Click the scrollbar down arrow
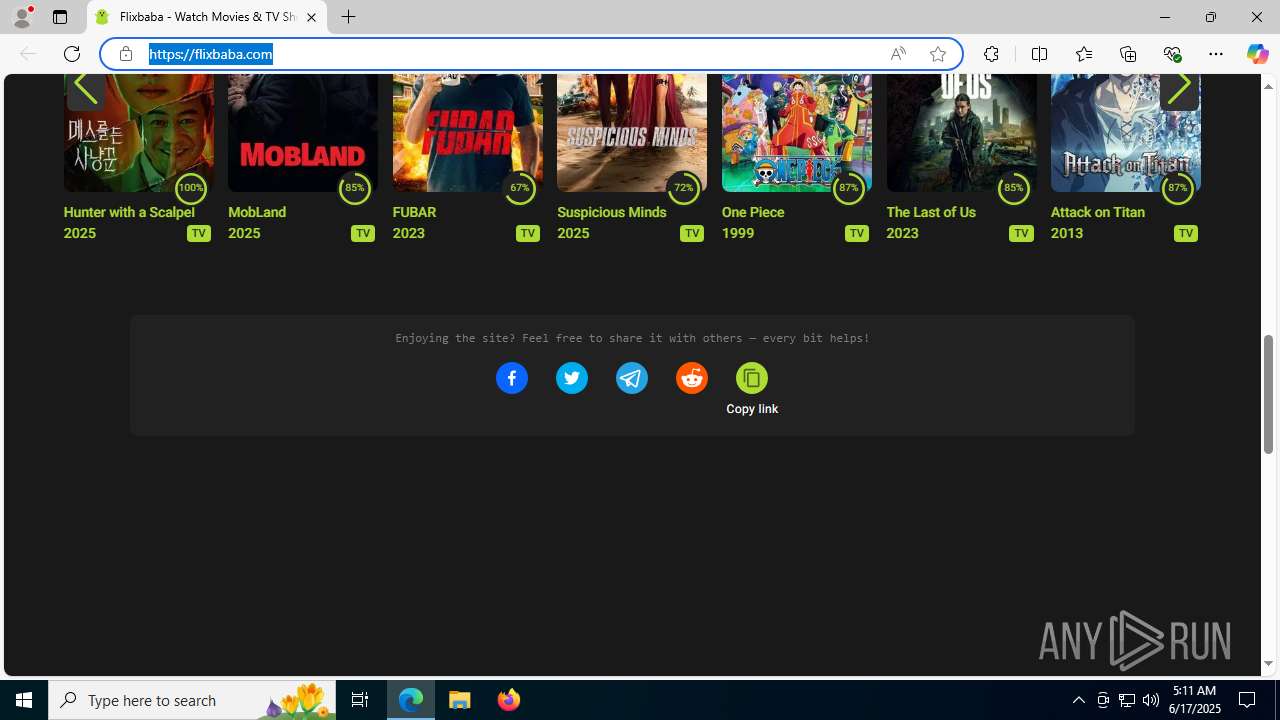Image resolution: width=1280 pixels, height=720 pixels. pyautogui.click(x=1268, y=664)
